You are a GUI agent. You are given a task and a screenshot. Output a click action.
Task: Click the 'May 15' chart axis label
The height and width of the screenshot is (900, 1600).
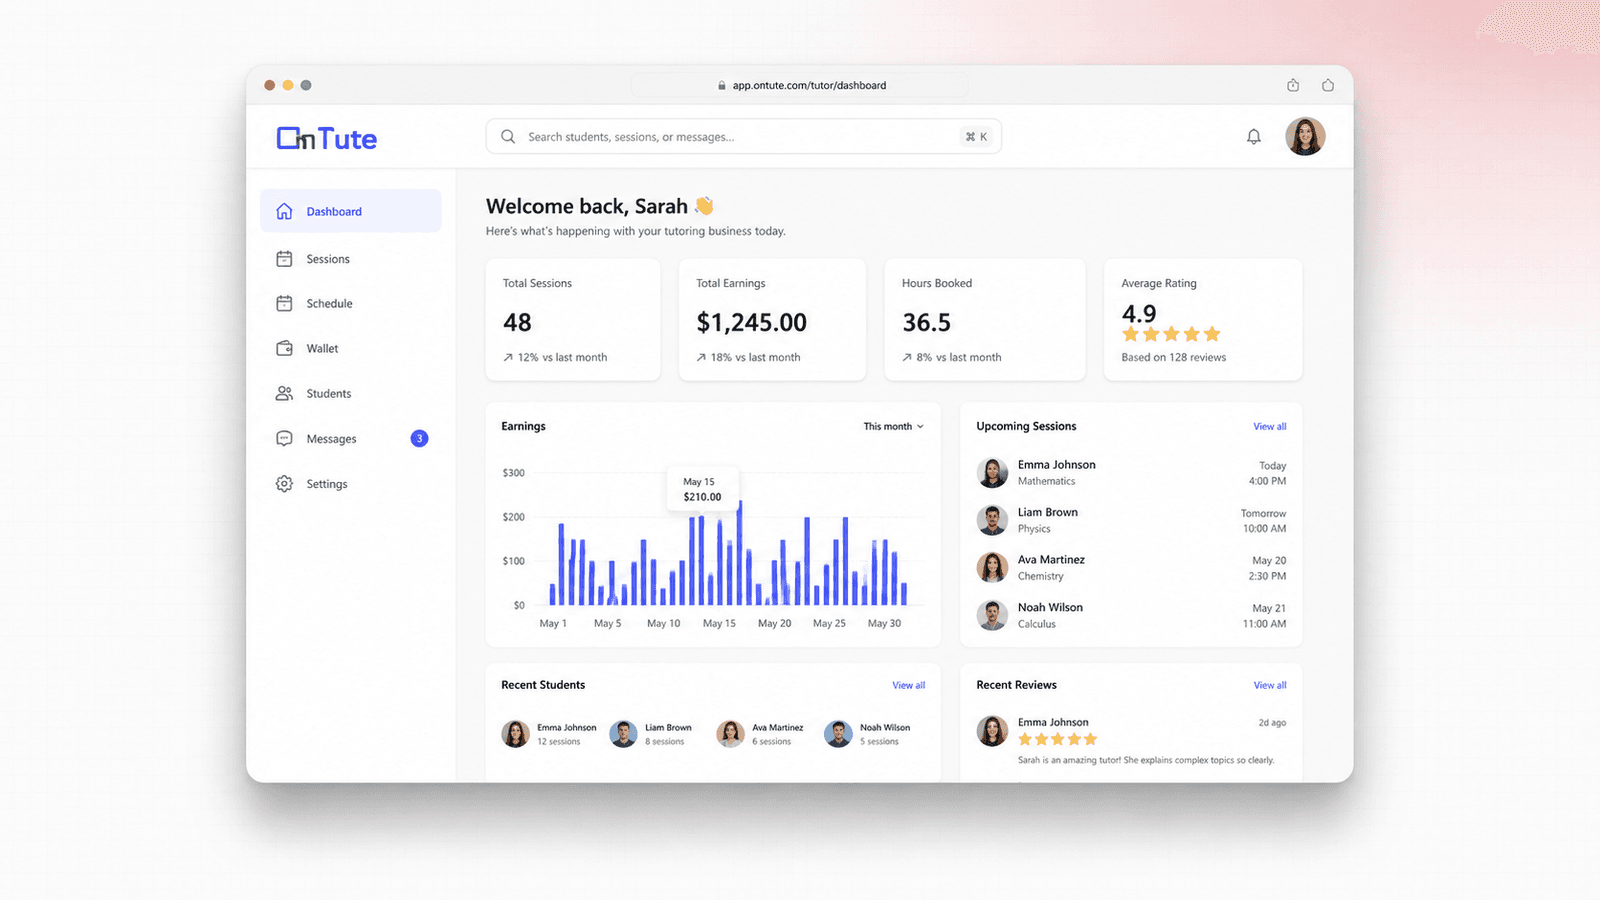tap(719, 623)
